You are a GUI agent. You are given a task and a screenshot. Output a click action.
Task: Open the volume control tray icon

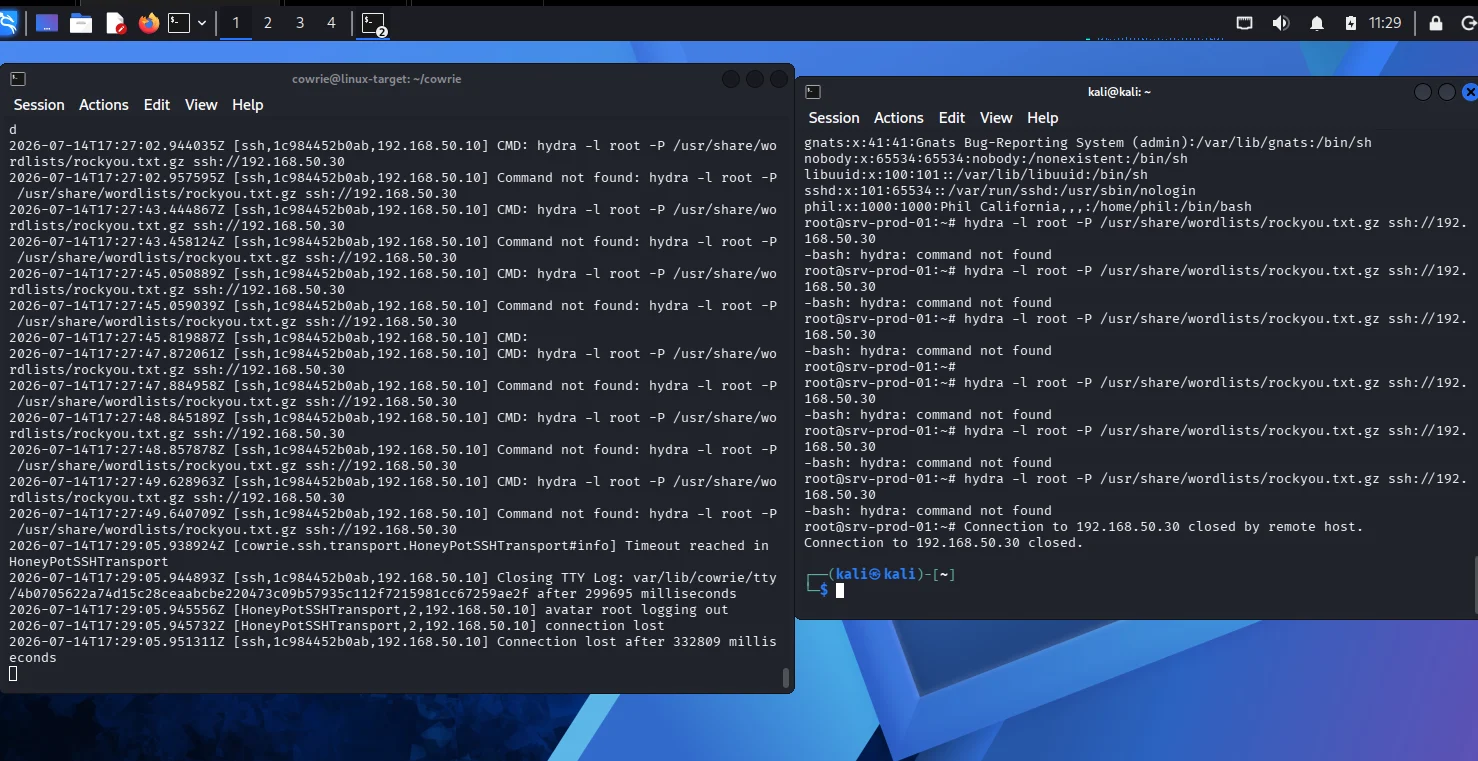[x=1280, y=23]
